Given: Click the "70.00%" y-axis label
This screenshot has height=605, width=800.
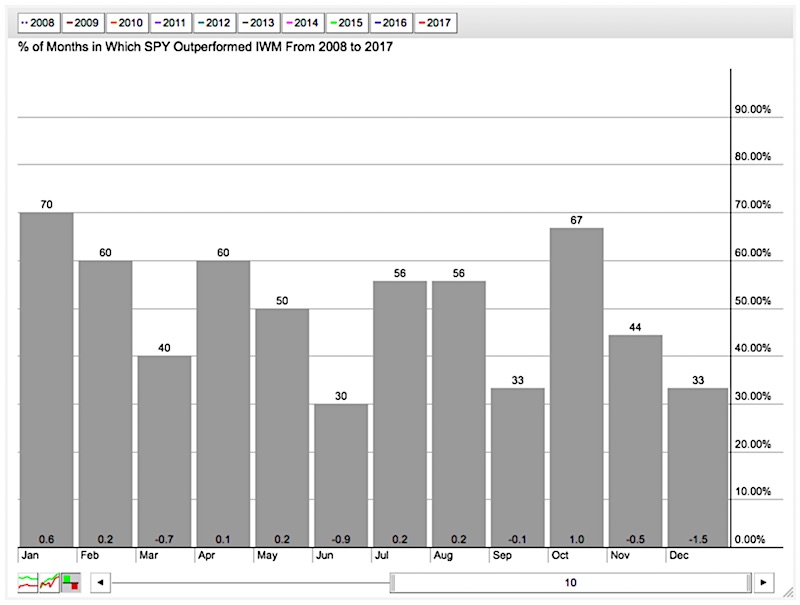Looking at the screenshot, I should pyautogui.click(x=753, y=205).
